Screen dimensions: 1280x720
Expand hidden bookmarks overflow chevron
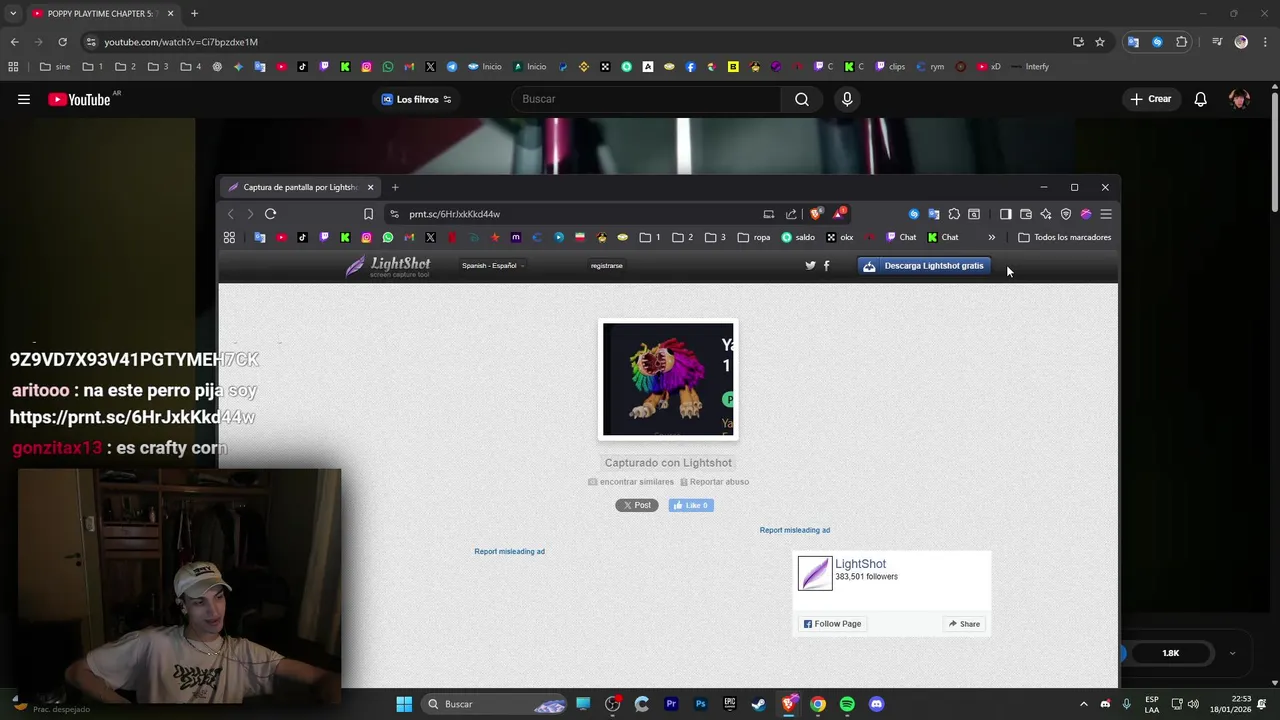click(991, 237)
